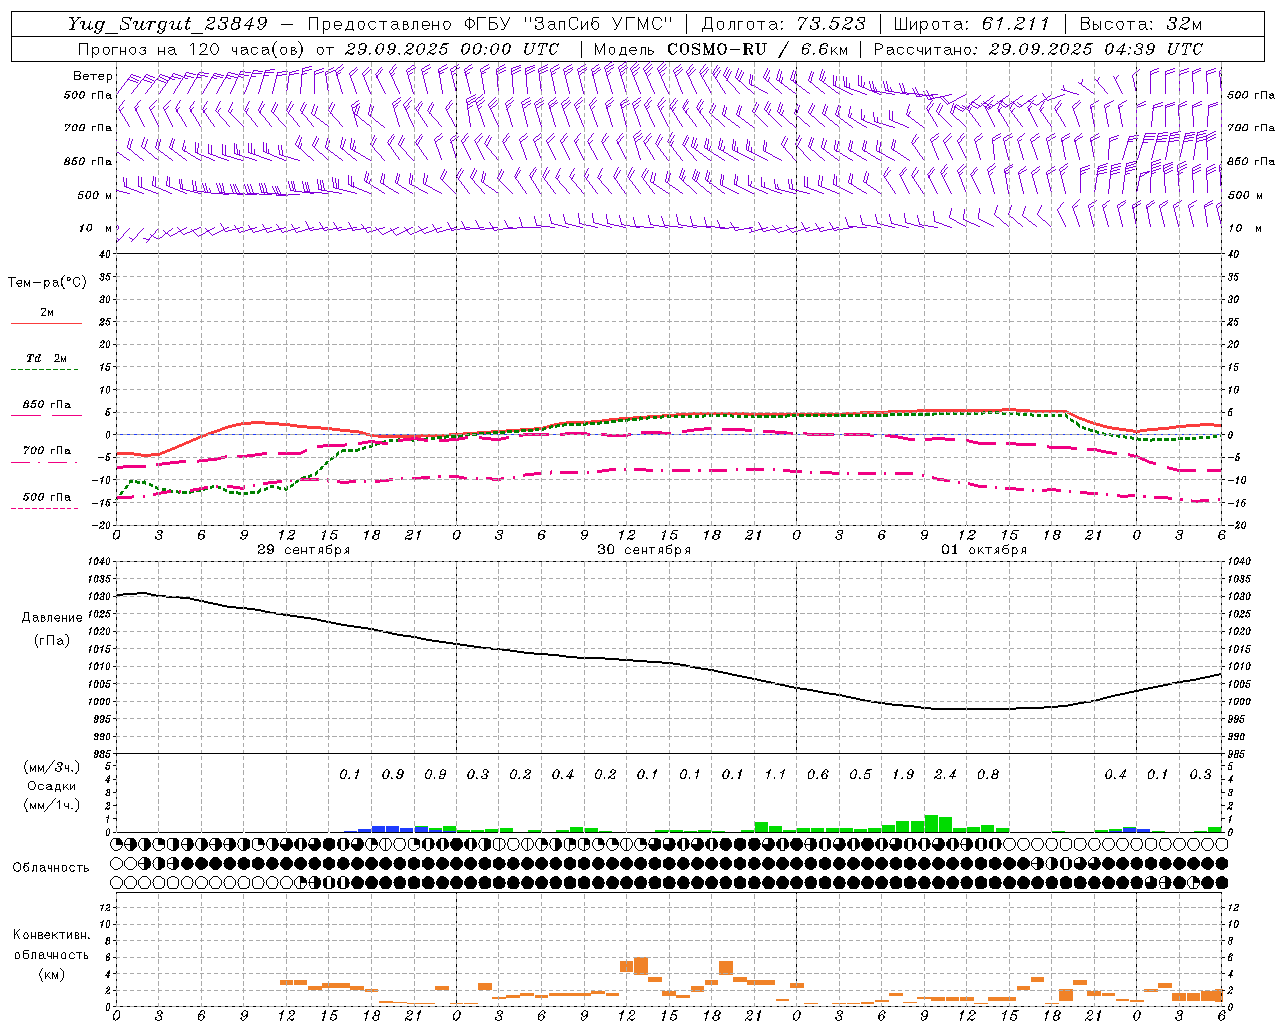Click the 1.1 precipitation total value

[775, 774]
